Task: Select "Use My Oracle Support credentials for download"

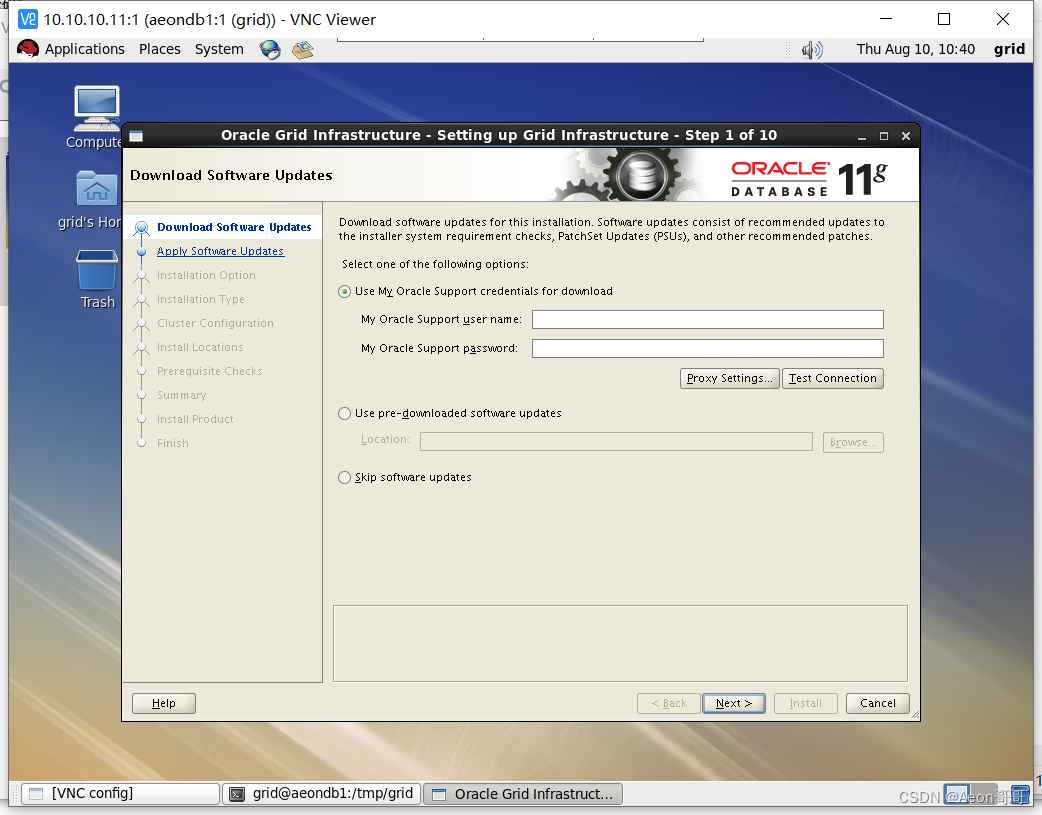Action: tap(344, 290)
